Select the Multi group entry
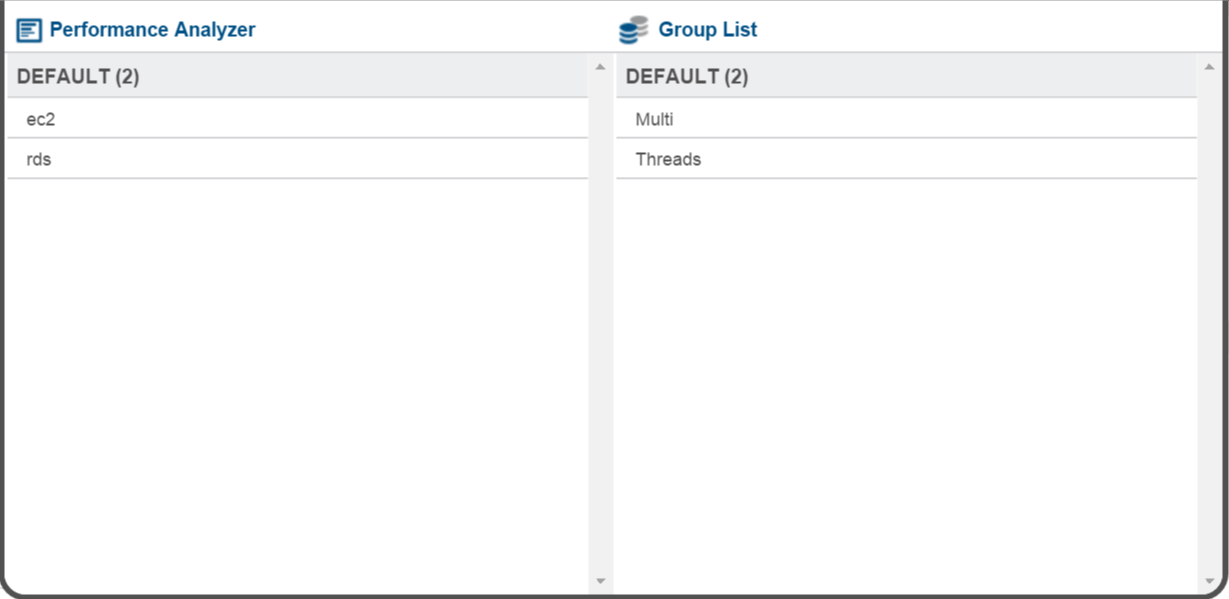1229x599 pixels. click(x=906, y=119)
